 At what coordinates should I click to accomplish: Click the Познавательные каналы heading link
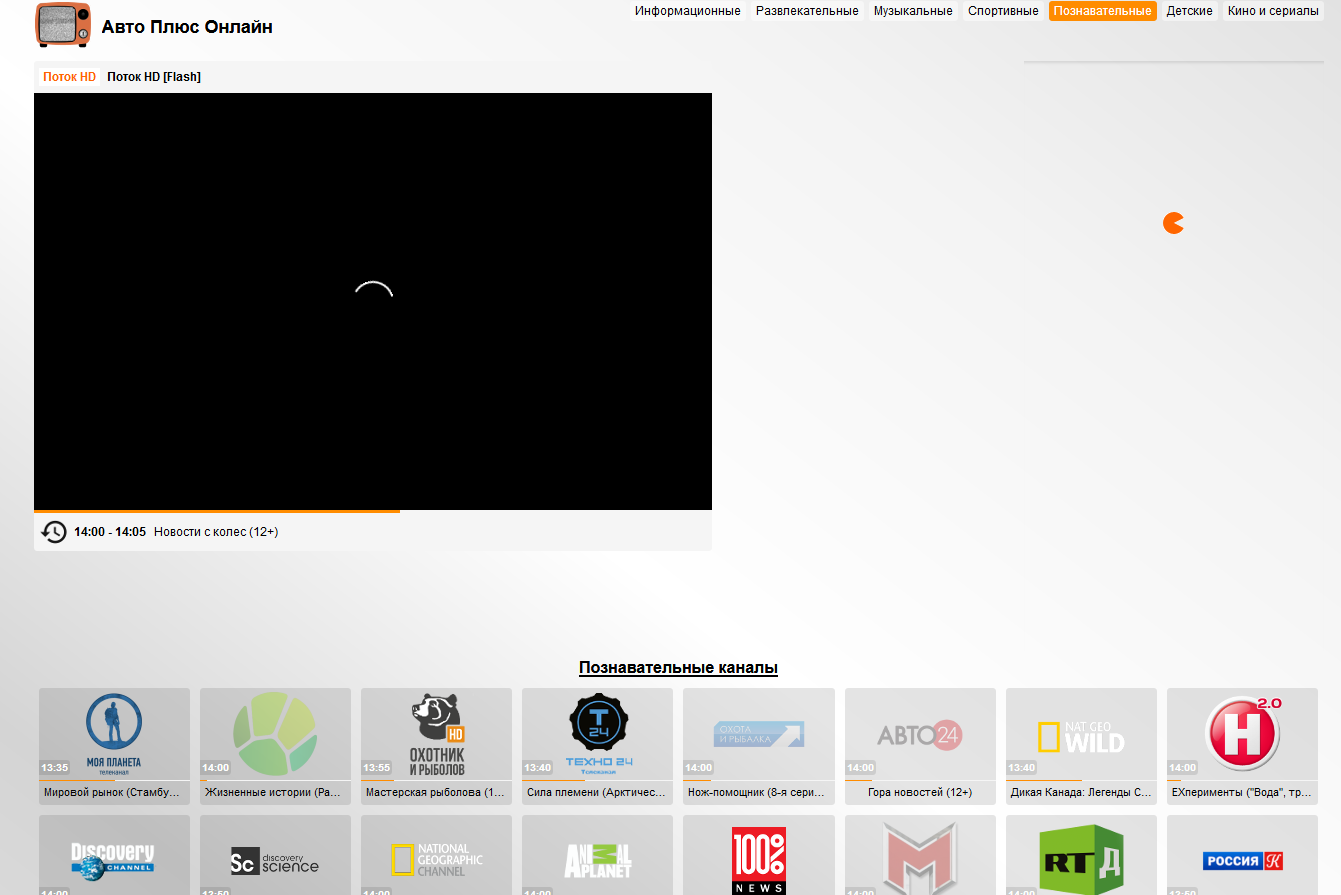tap(677, 667)
